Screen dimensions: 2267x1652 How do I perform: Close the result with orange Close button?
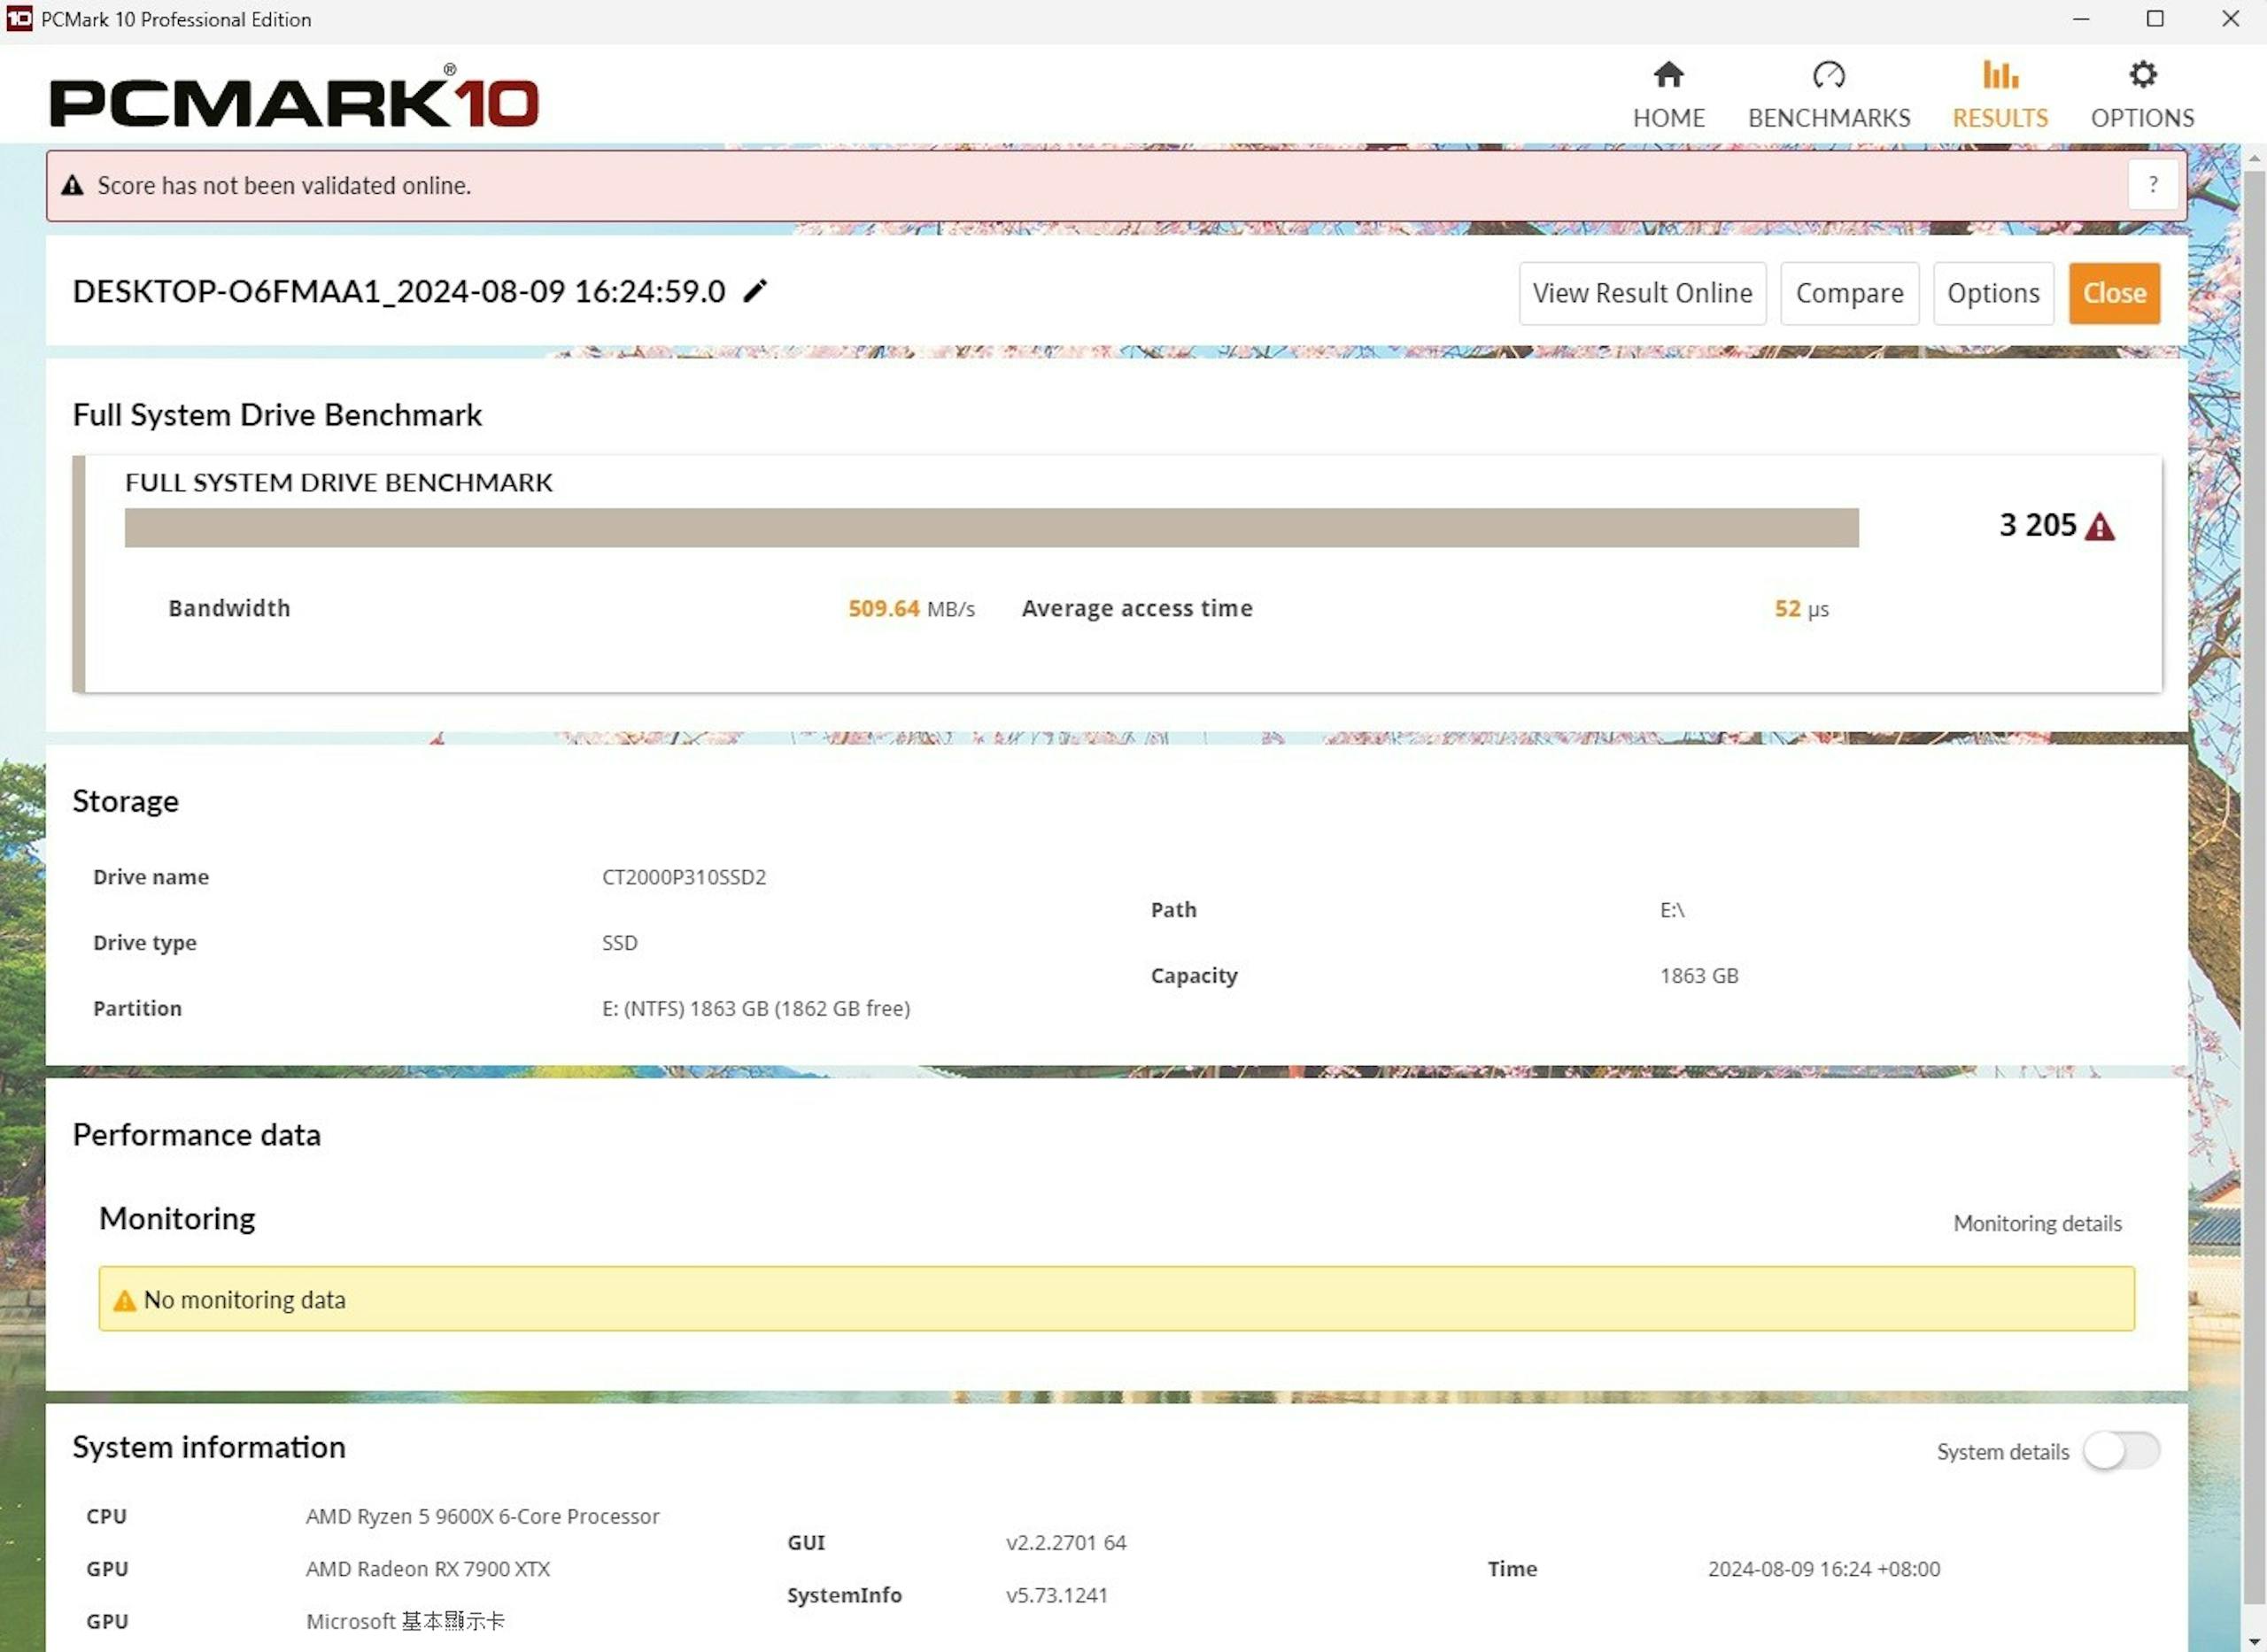pos(2114,293)
